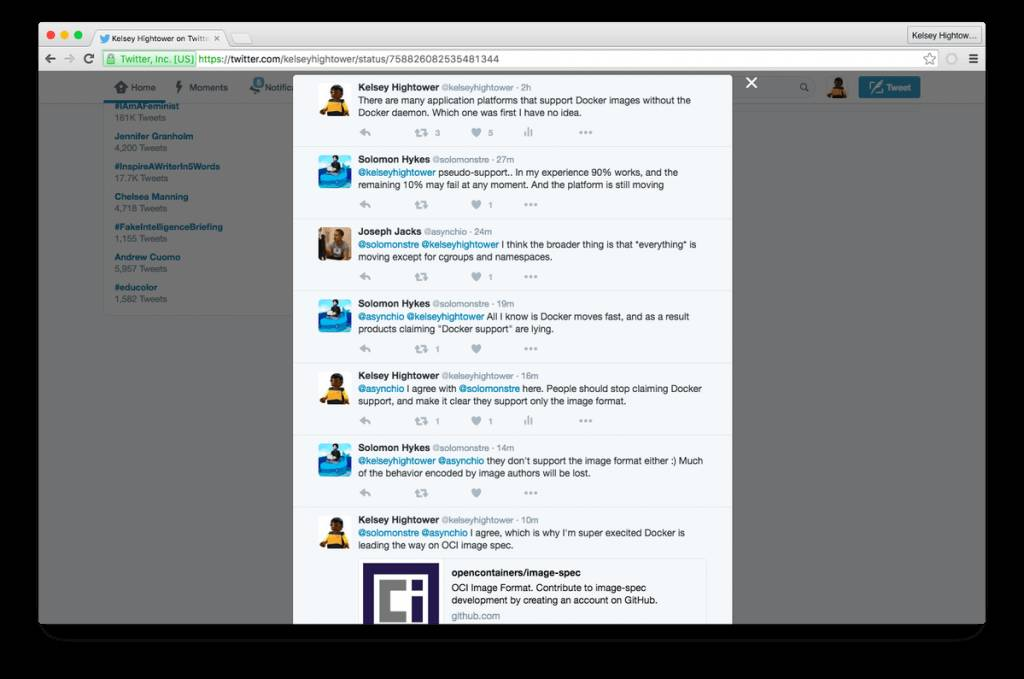Viewport: 1024px width, 679px height.
Task: Retweet Solomon Hykes' 14m tweet
Action: 421,493
